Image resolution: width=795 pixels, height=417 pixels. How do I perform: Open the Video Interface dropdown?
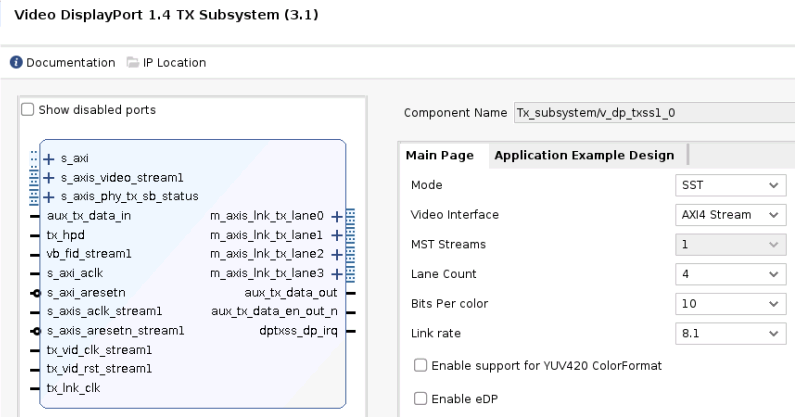[727, 215]
